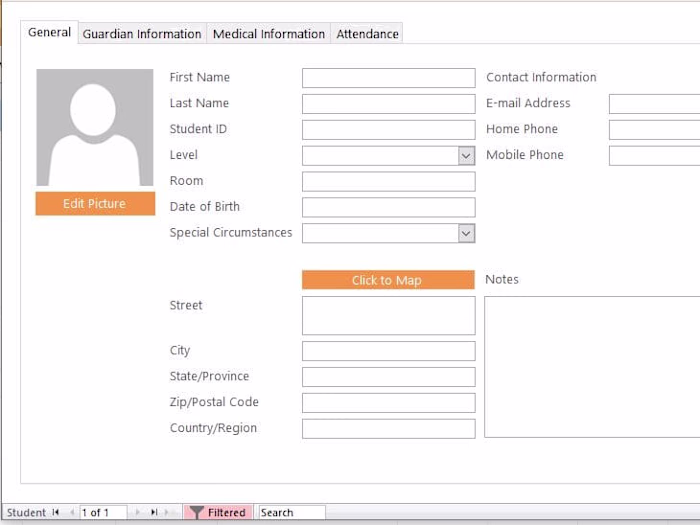Jump to the last student record
The height and width of the screenshot is (525, 700).
[154, 512]
